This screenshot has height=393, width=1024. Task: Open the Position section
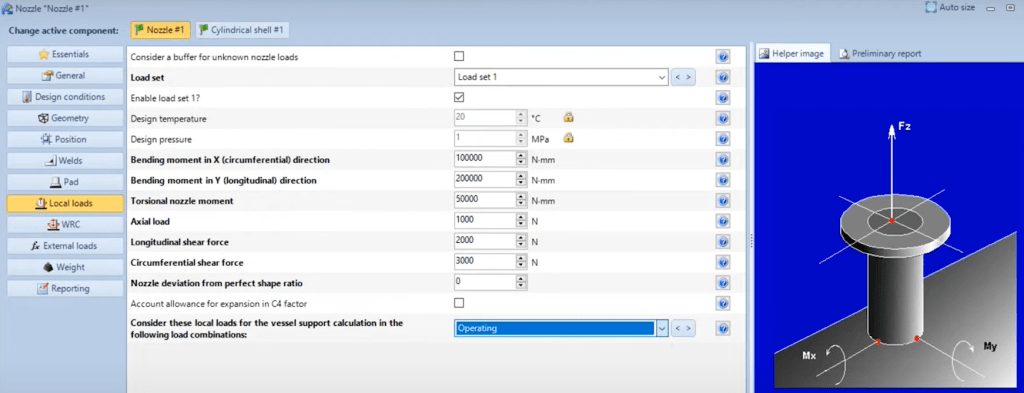[65, 139]
